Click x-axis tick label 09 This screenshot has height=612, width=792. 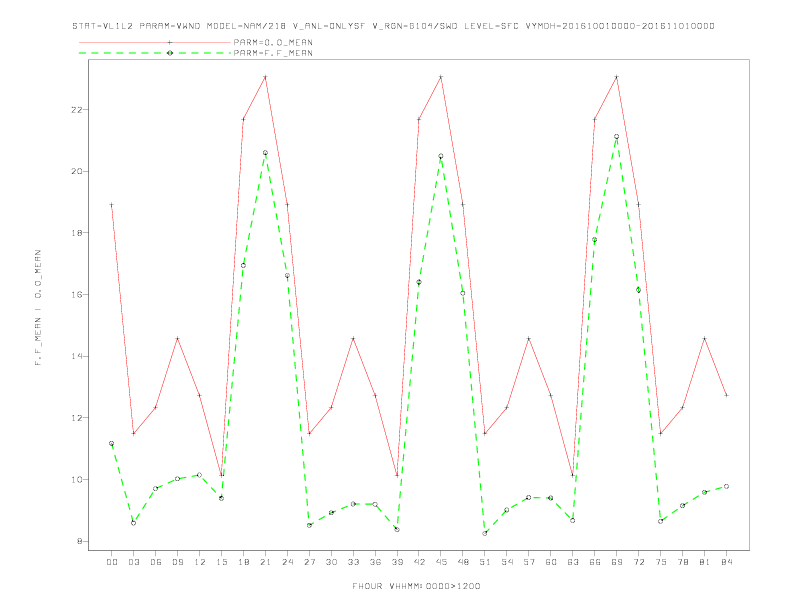coord(177,562)
